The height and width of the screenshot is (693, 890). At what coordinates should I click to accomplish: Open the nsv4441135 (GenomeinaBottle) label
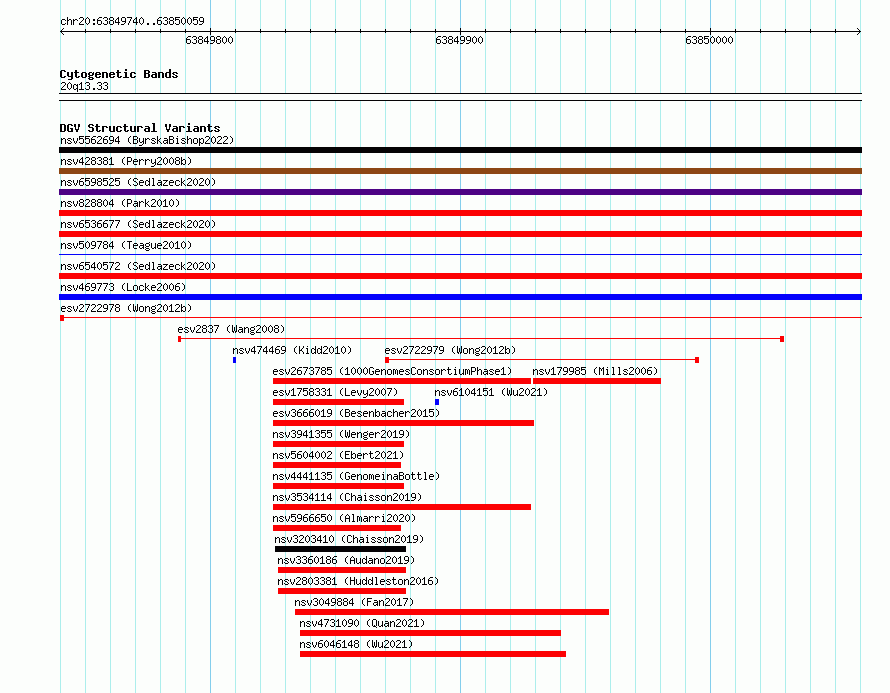pos(356,476)
